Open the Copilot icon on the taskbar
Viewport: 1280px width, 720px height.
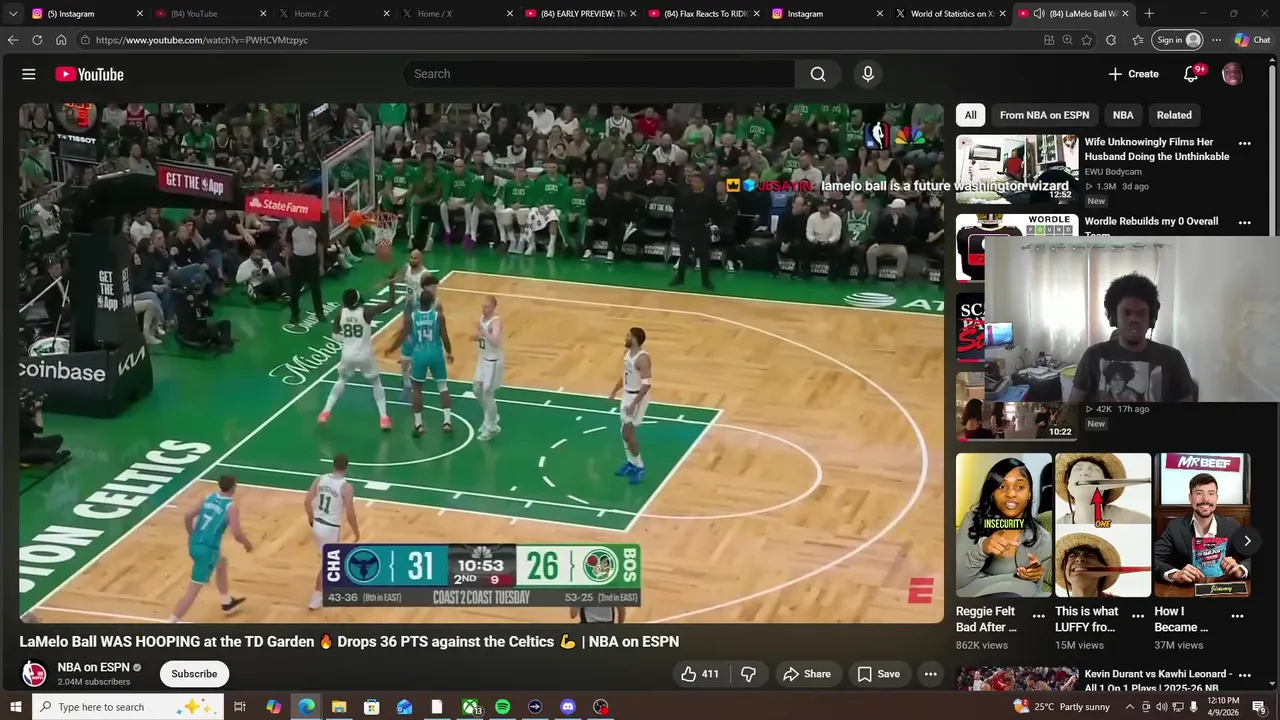(x=273, y=707)
